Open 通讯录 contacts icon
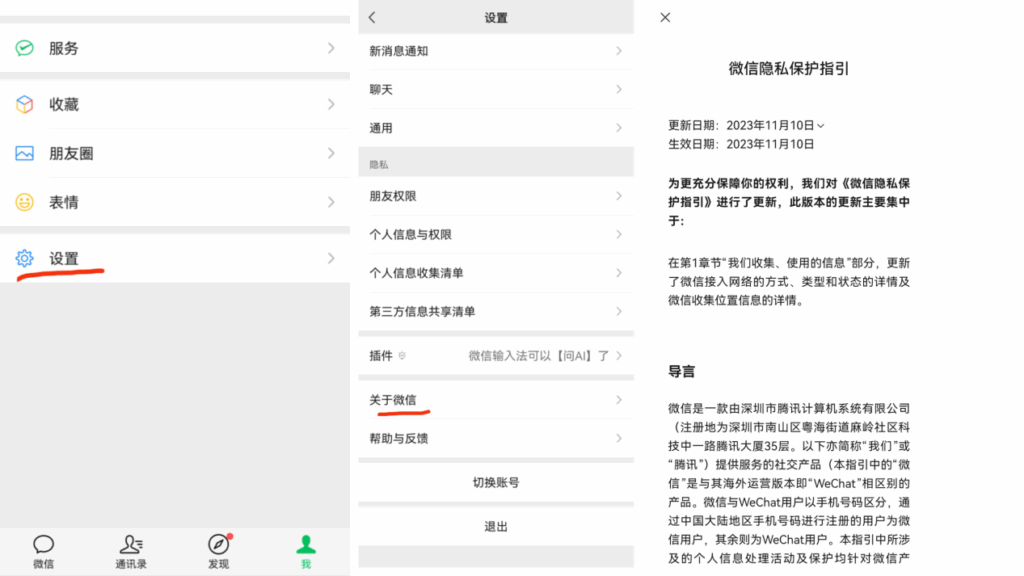 (130, 543)
